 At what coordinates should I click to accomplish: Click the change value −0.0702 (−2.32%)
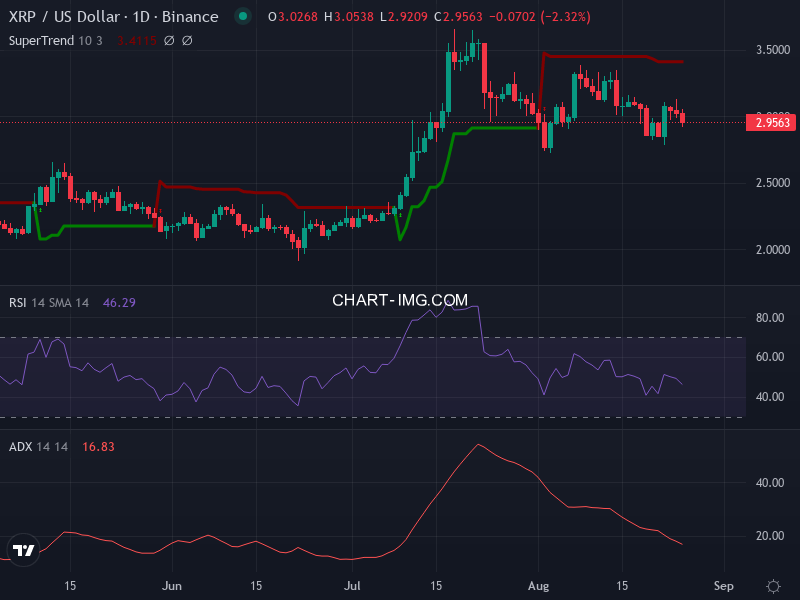coord(540,17)
